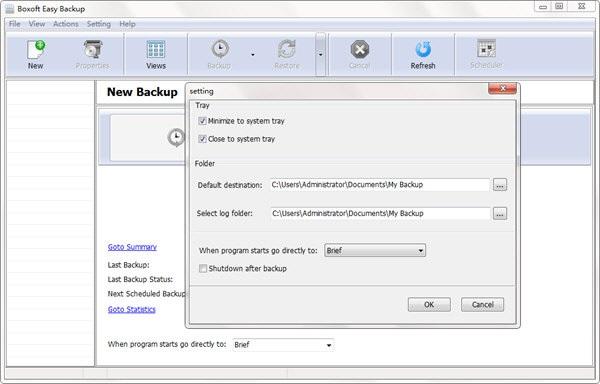Enable Shutdown after backup checkbox

pos(203,268)
